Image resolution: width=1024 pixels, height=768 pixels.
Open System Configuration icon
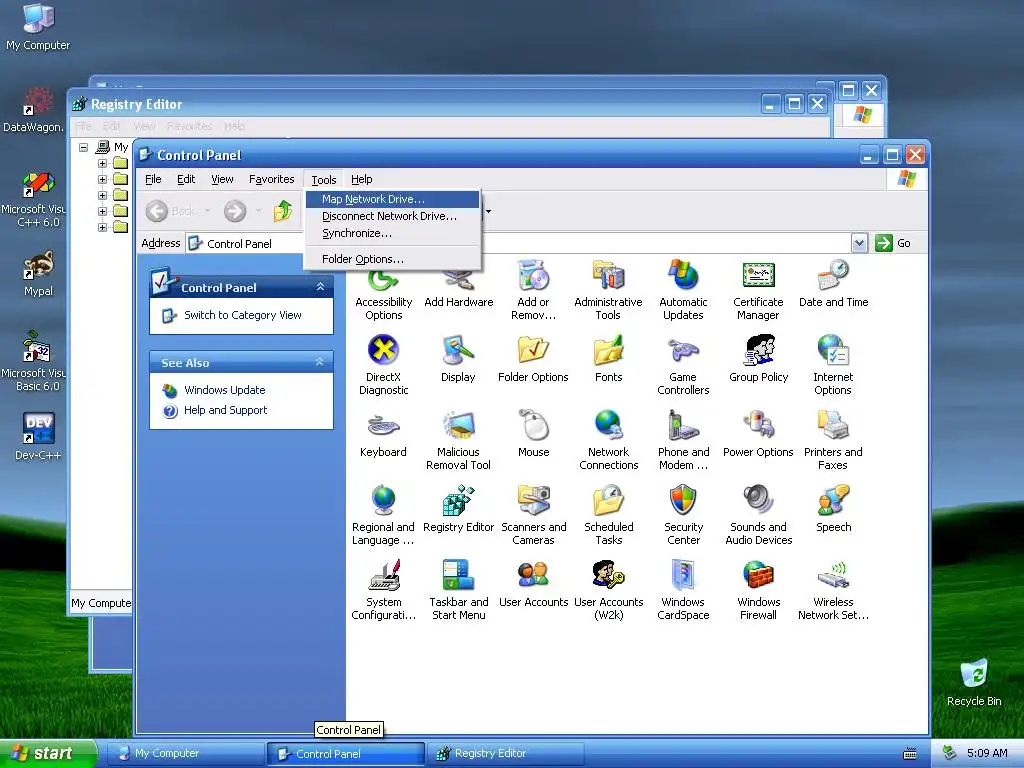pyautogui.click(x=383, y=590)
